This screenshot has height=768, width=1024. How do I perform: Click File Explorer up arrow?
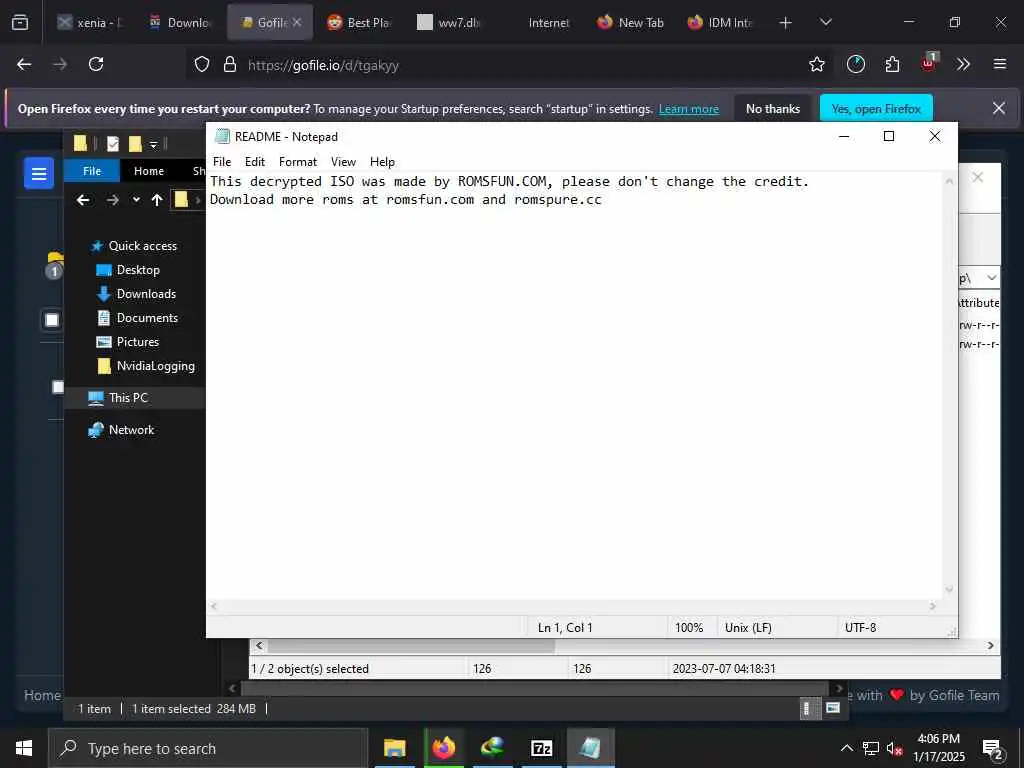click(x=157, y=200)
